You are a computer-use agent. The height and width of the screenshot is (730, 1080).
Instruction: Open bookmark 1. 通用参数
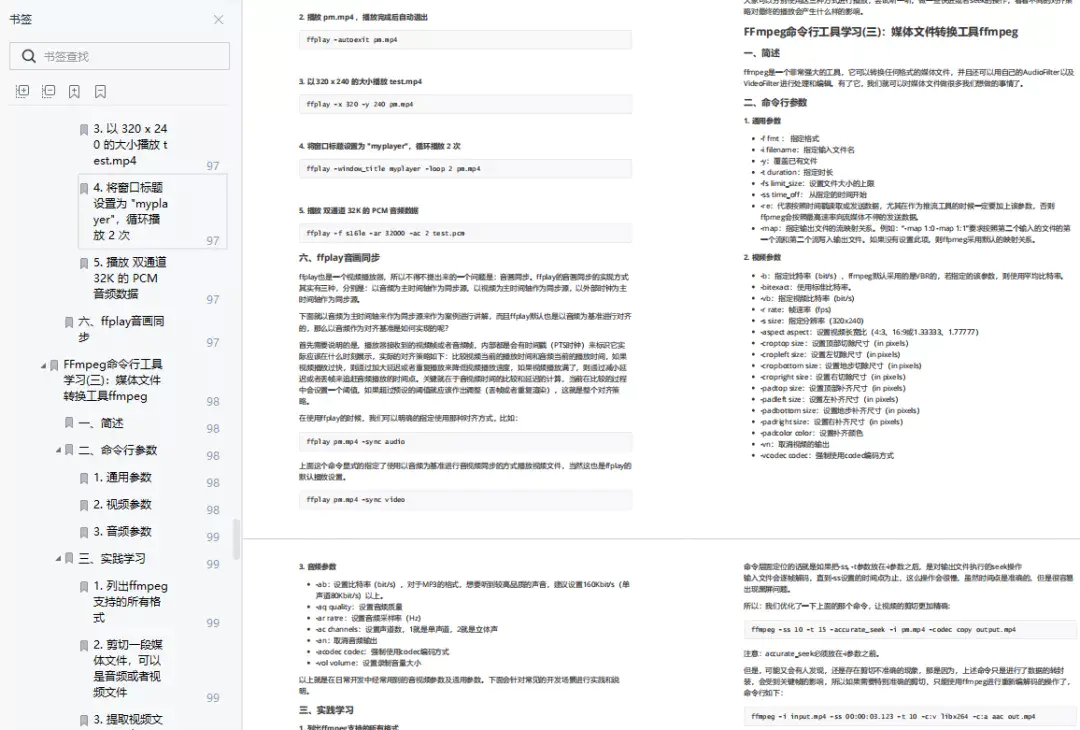coord(123,477)
